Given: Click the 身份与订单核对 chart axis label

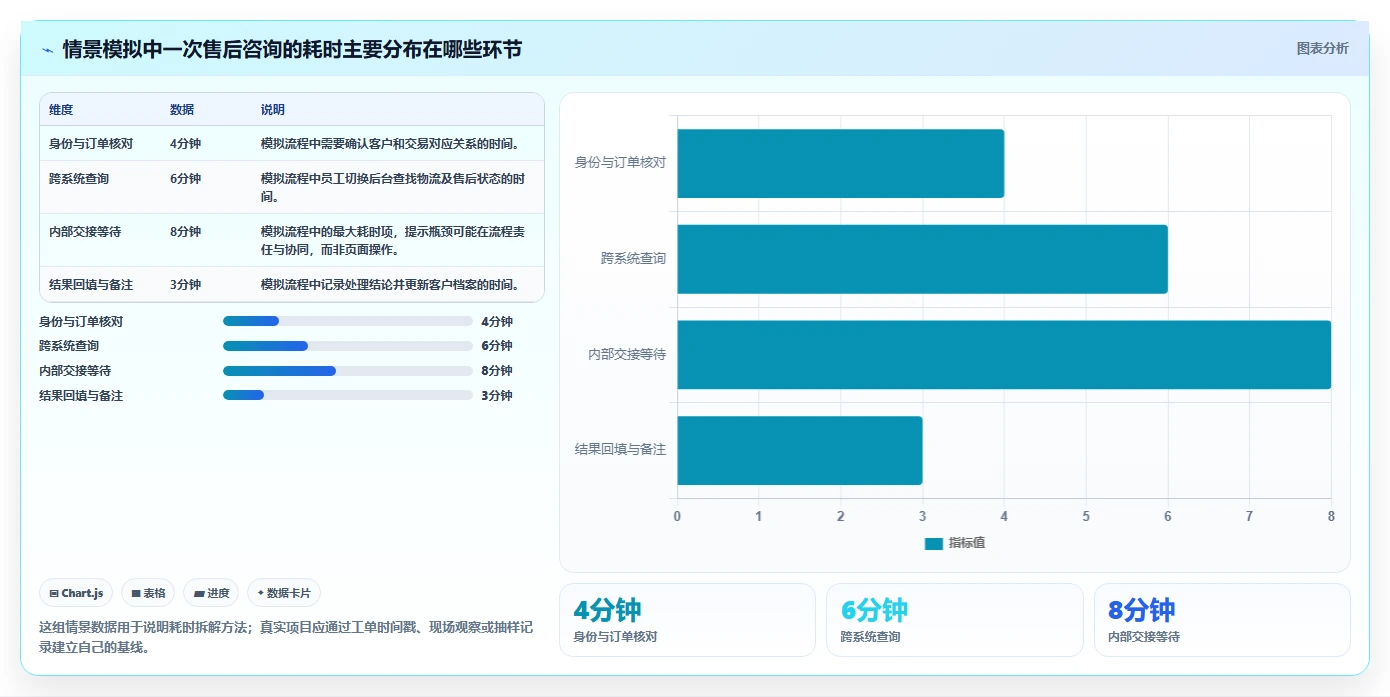Looking at the screenshot, I should click(x=620, y=162).
